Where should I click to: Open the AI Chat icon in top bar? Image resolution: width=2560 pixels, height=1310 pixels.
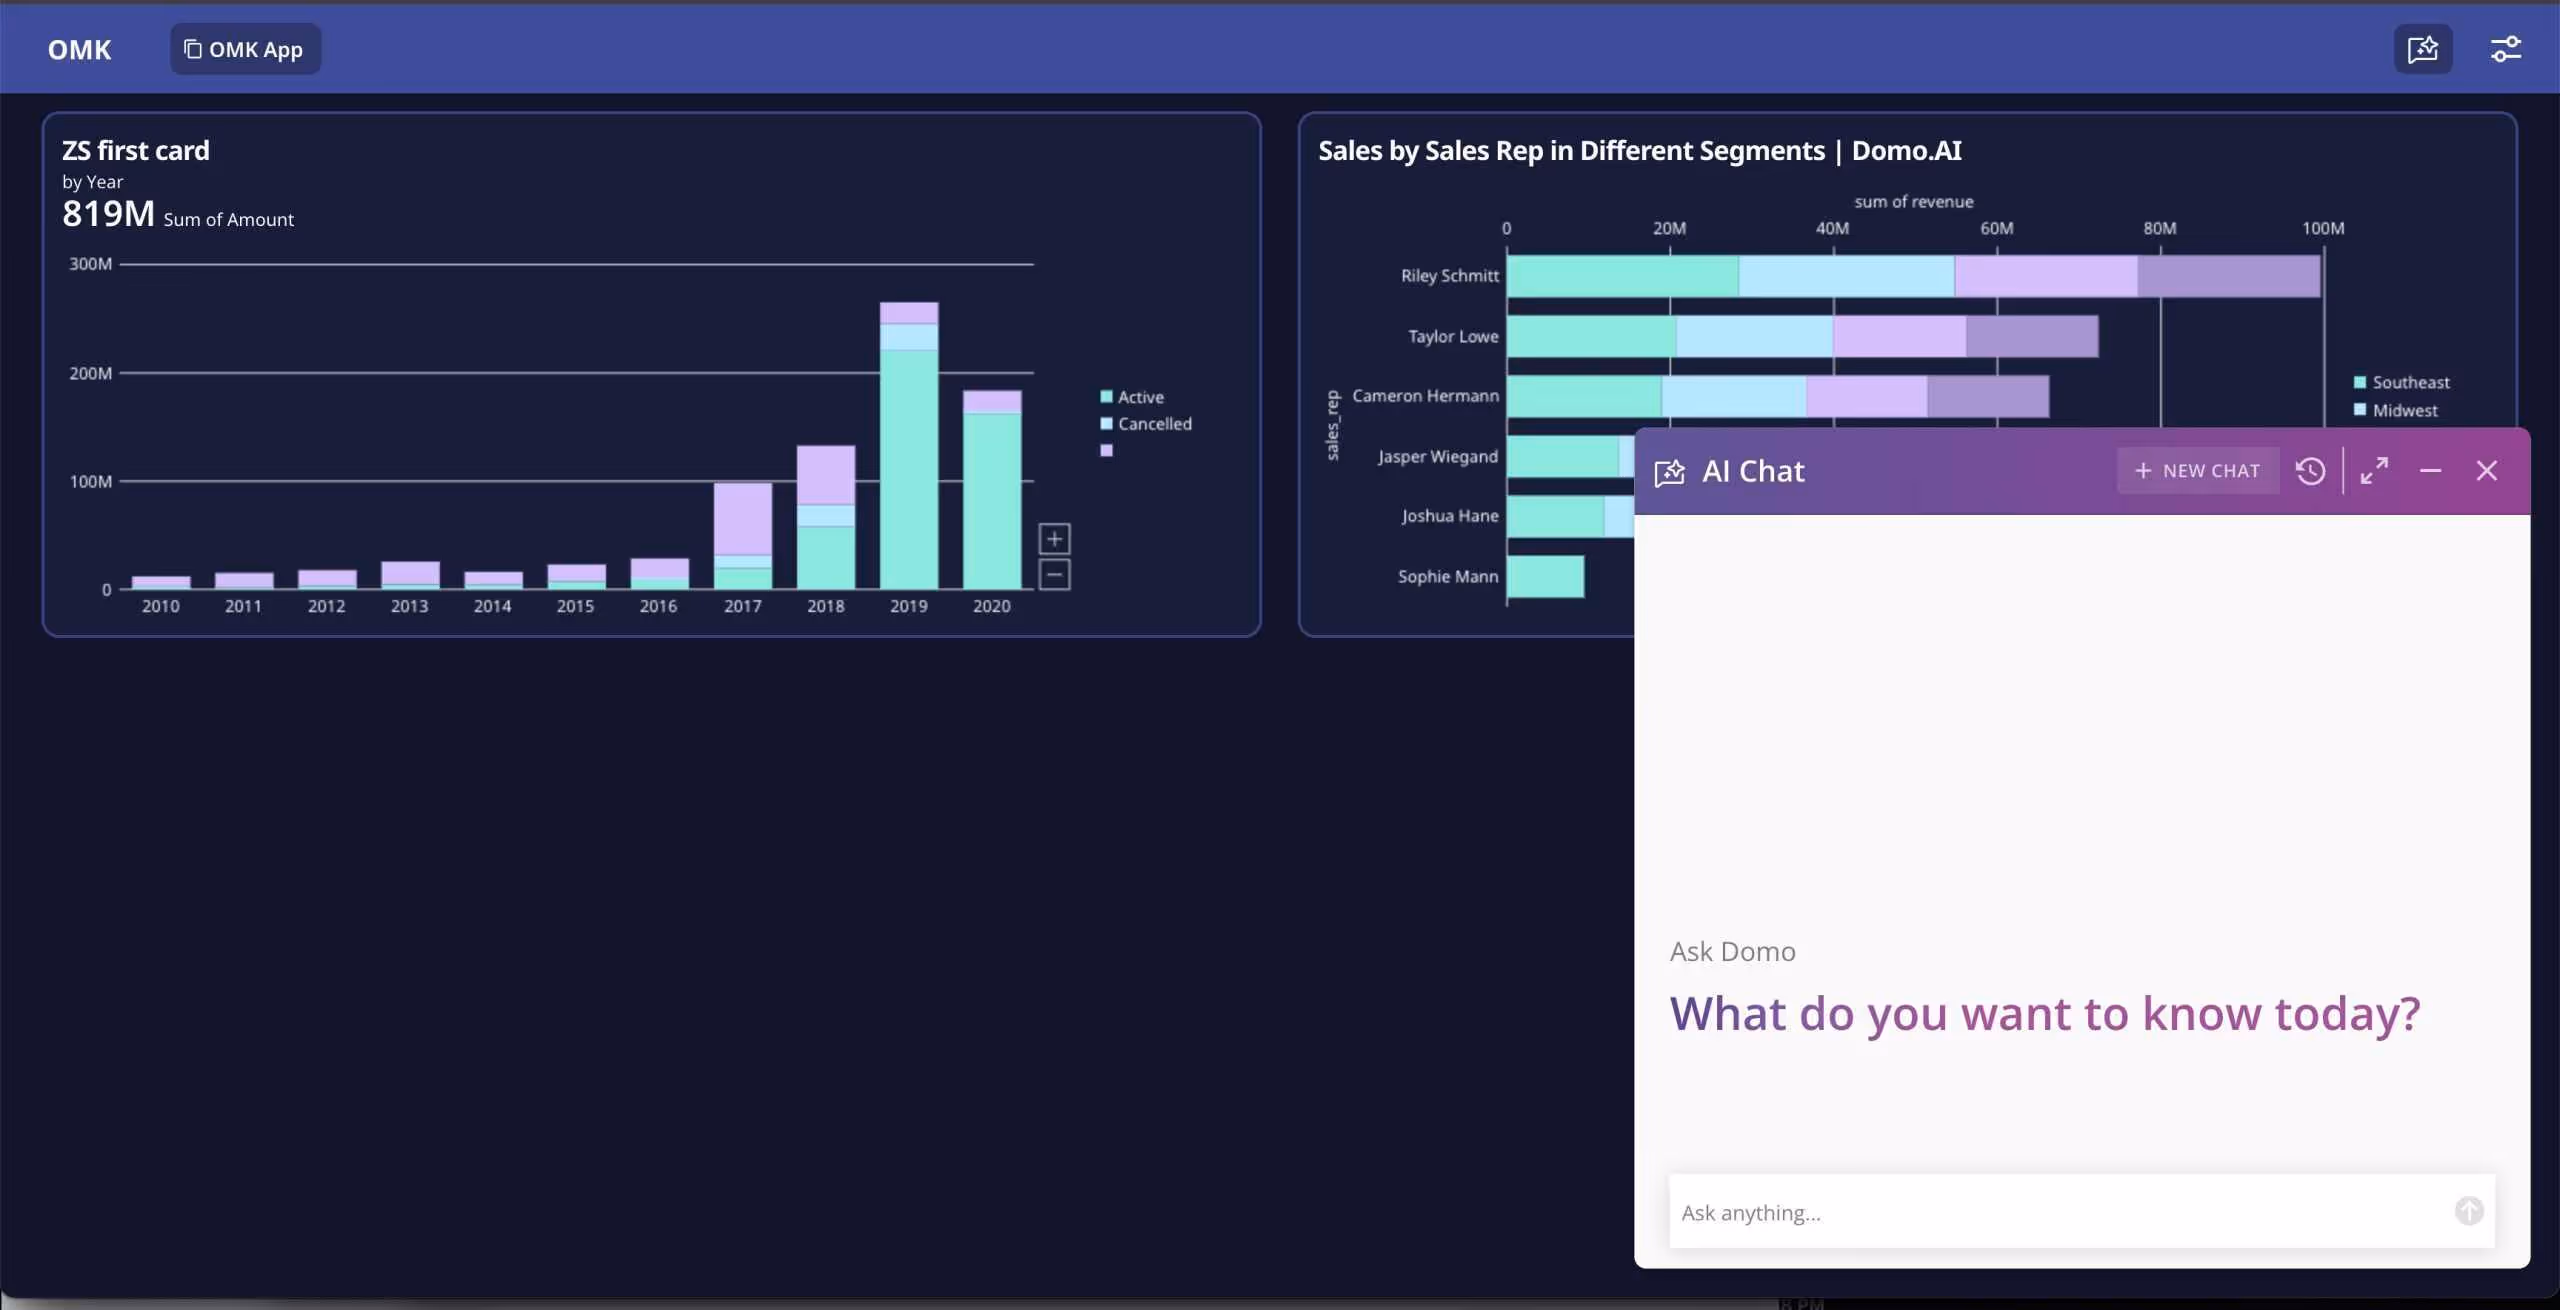tap(2422, 49)
